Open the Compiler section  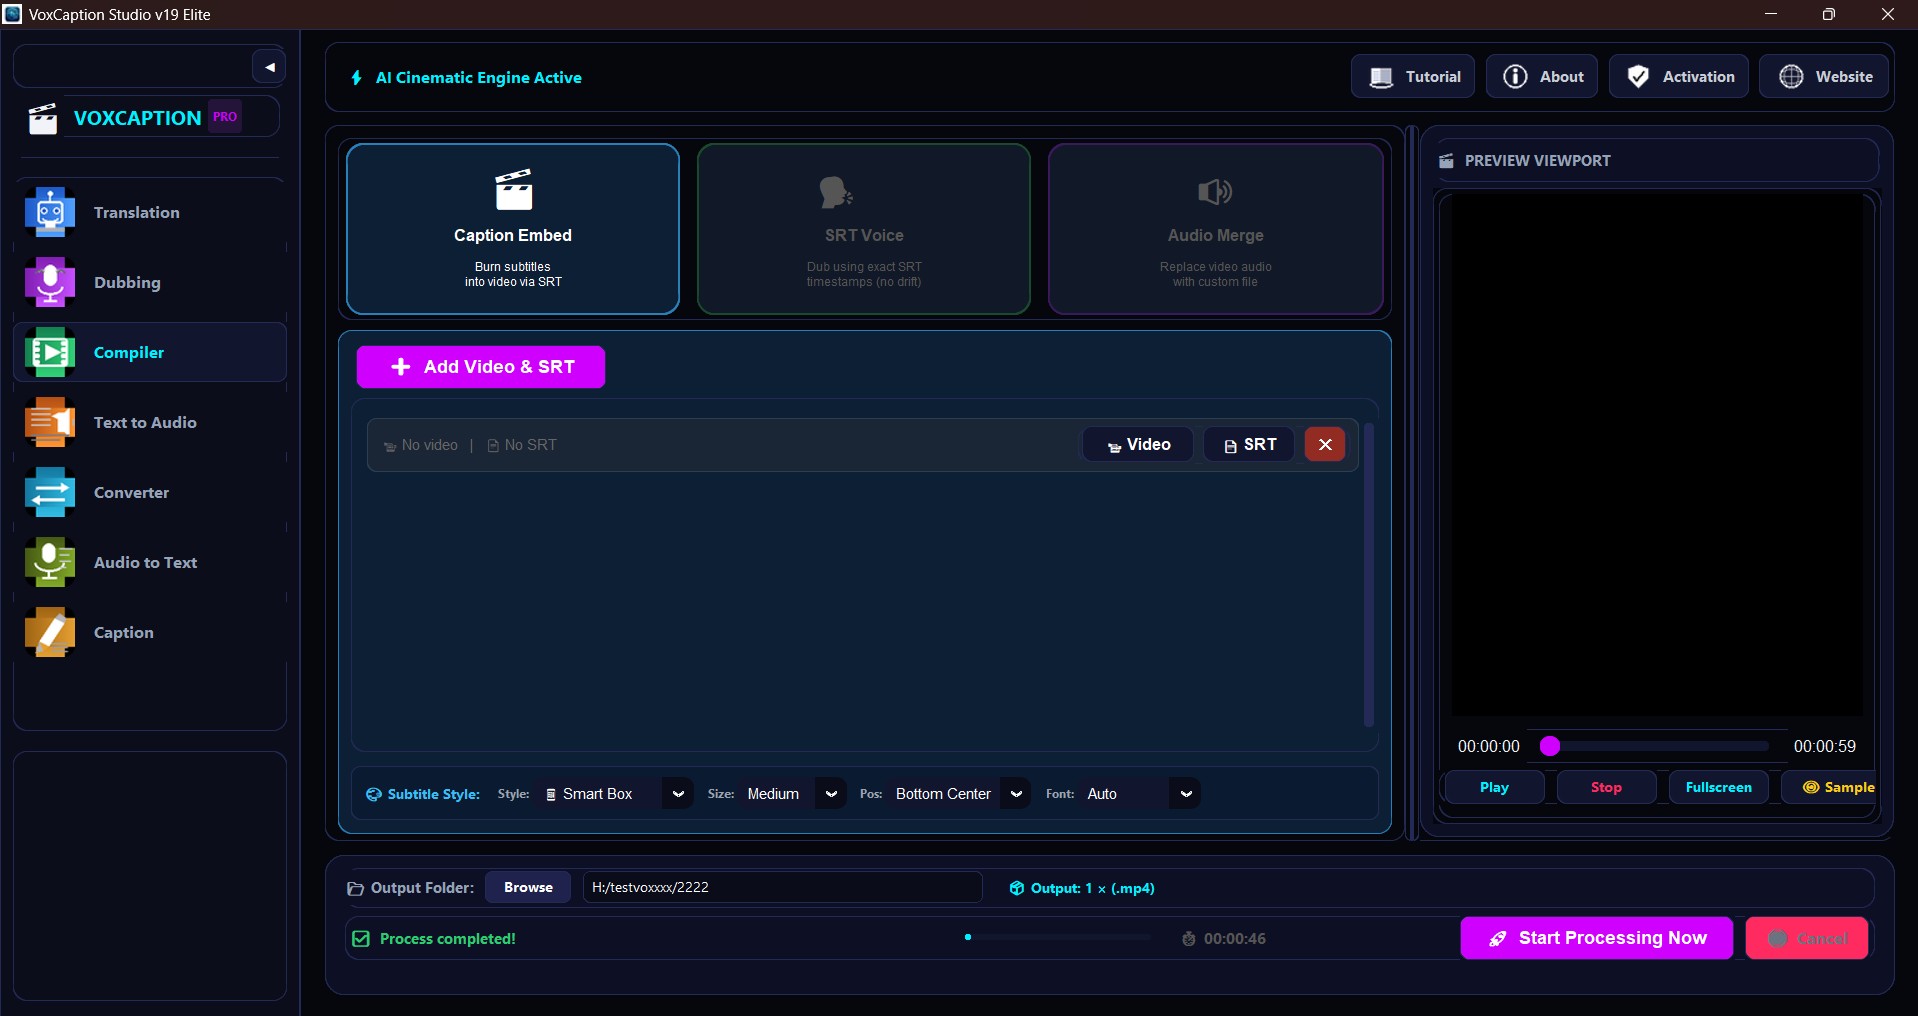150,352
